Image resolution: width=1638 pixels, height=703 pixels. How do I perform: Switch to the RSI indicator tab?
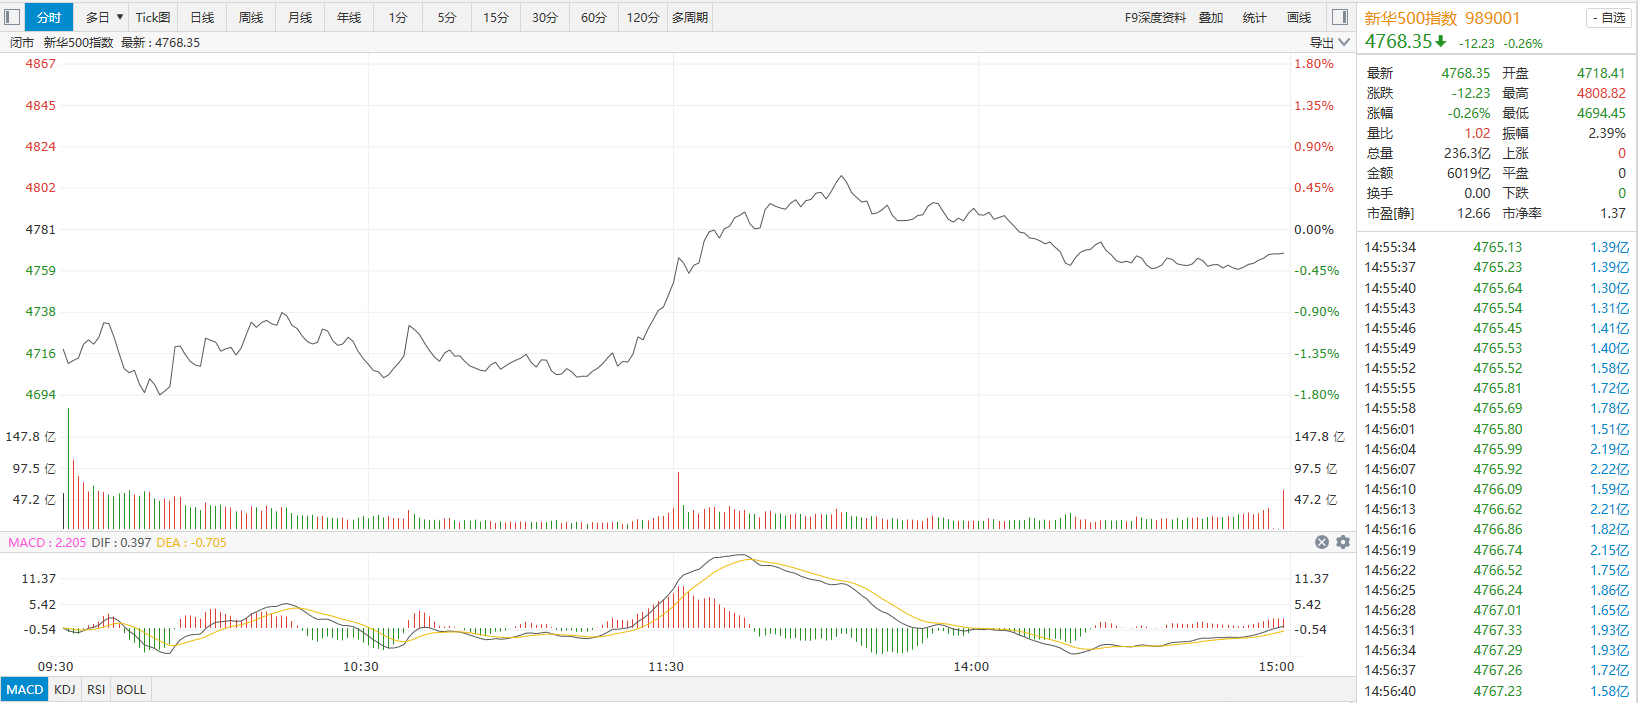click(96, 689)
